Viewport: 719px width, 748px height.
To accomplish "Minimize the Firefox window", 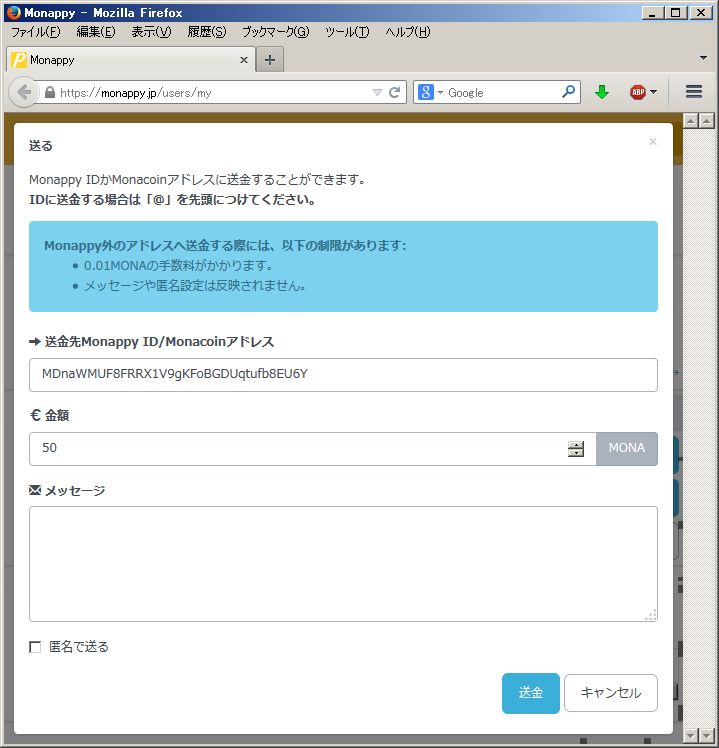I will 652,13.
